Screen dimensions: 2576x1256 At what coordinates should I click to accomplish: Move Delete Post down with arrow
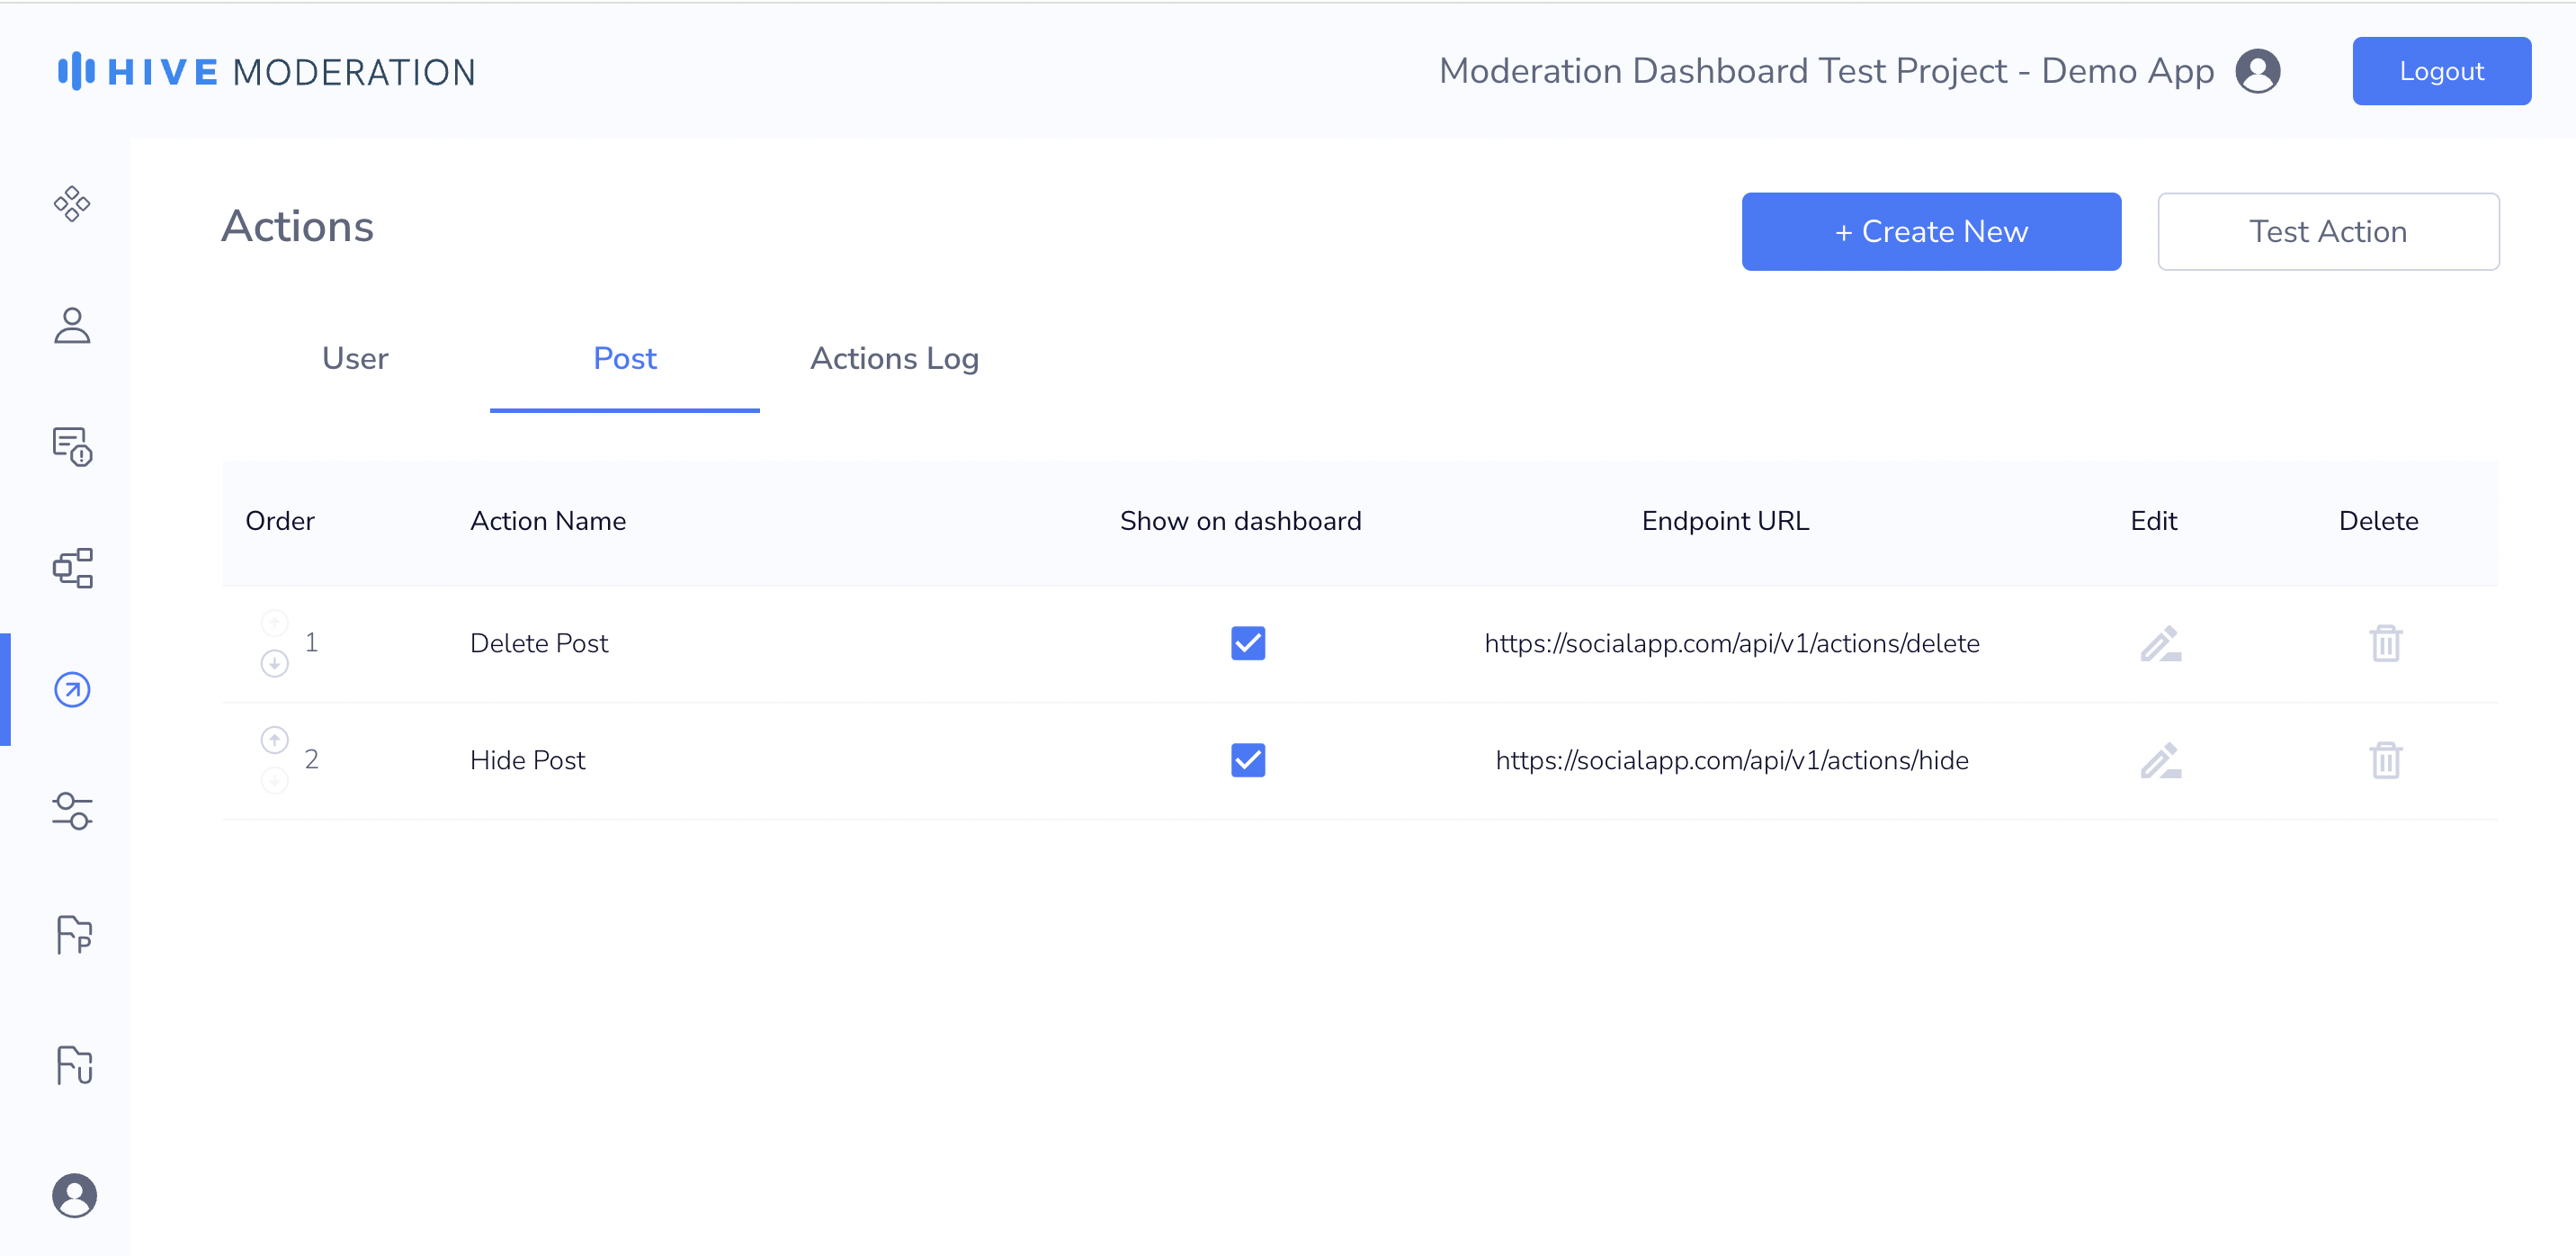(274, 664)
